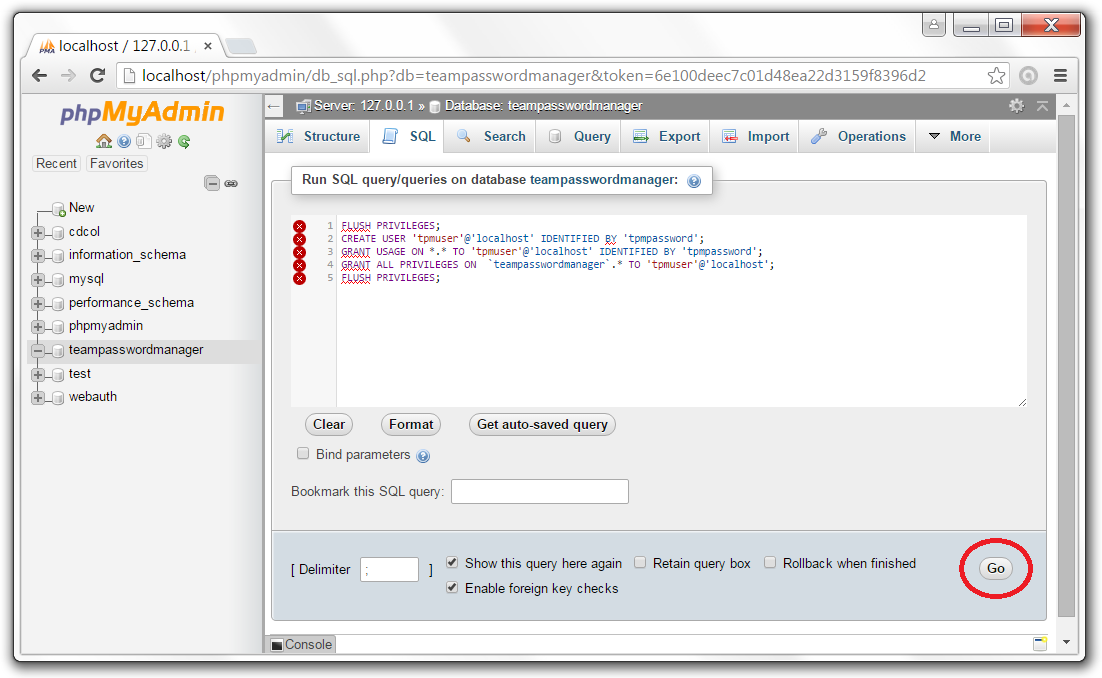Hide the navigation panel with left arrow
Image resolution: width=1102 pixels, height=678 pixels.
[x=274, y=106]
